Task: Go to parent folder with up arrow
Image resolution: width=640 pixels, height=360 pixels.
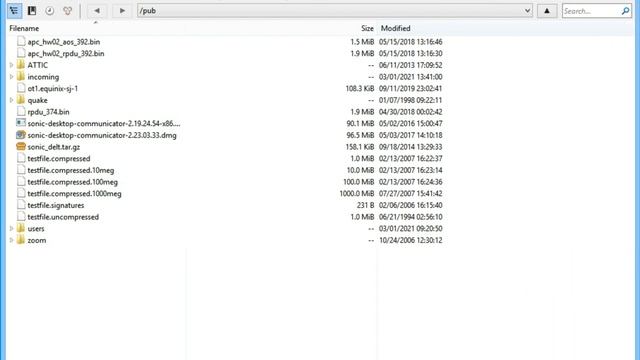Action: tap(547, 11)
